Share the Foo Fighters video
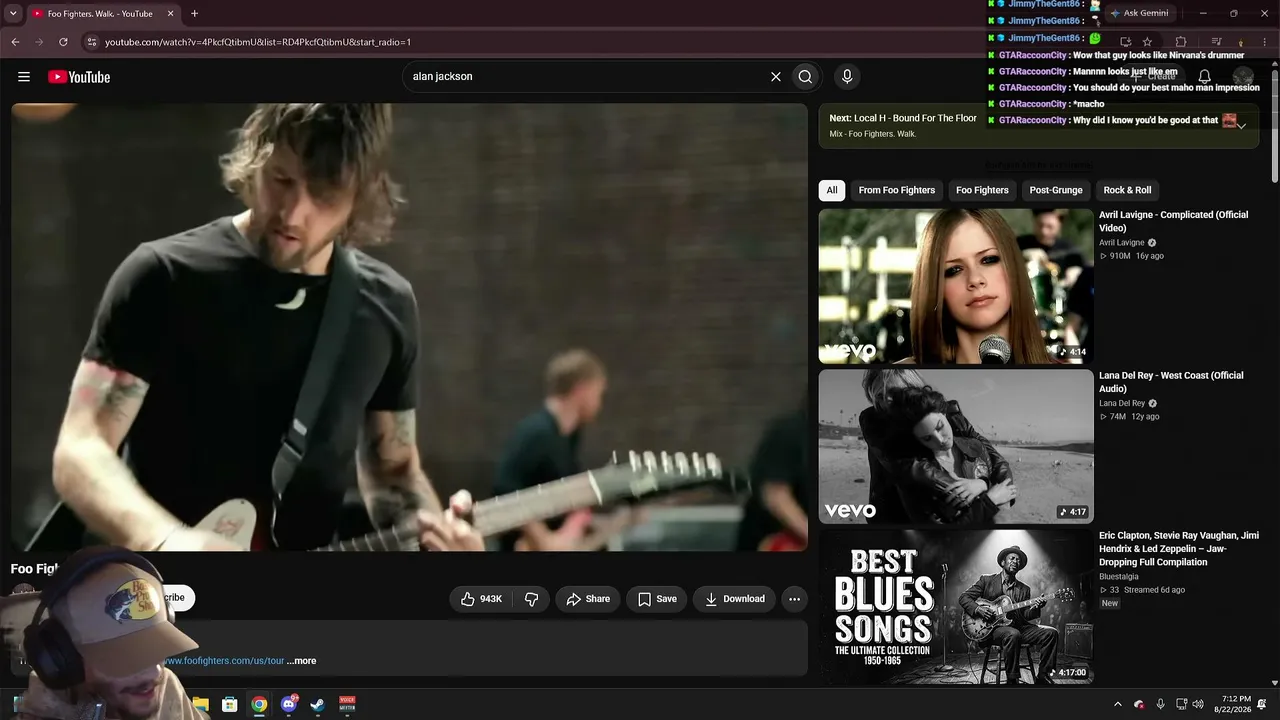This screenshot has width=1280, height=720. [x=588, y=599]
